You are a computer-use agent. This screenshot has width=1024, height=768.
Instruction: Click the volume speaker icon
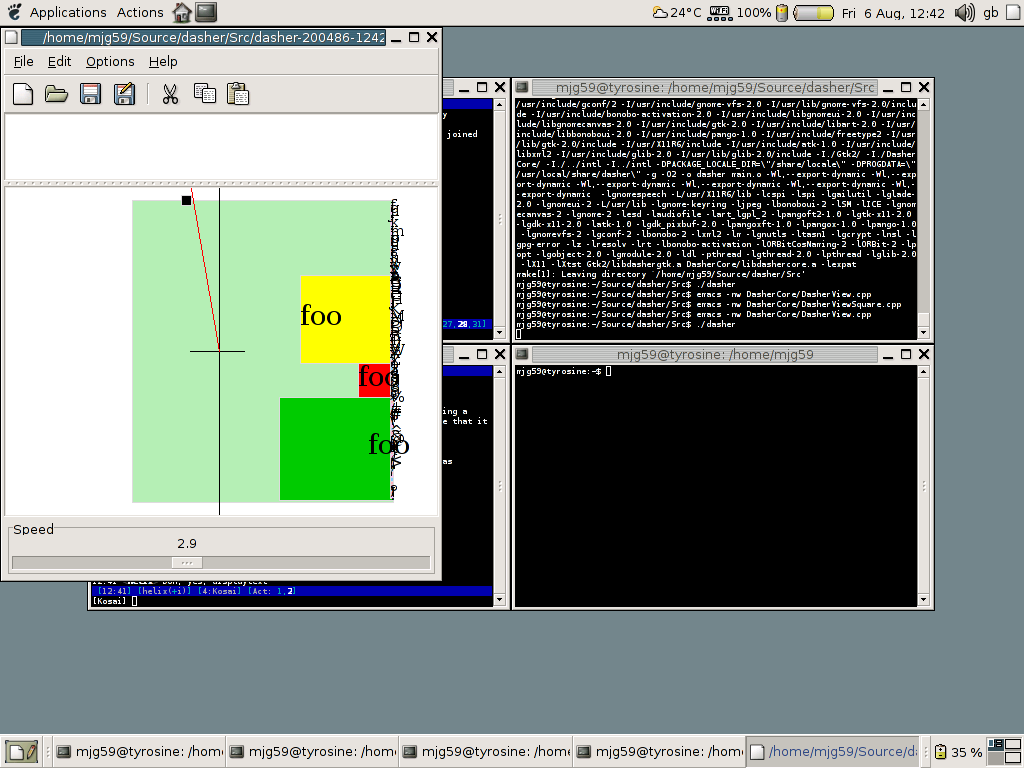[964, 12]
